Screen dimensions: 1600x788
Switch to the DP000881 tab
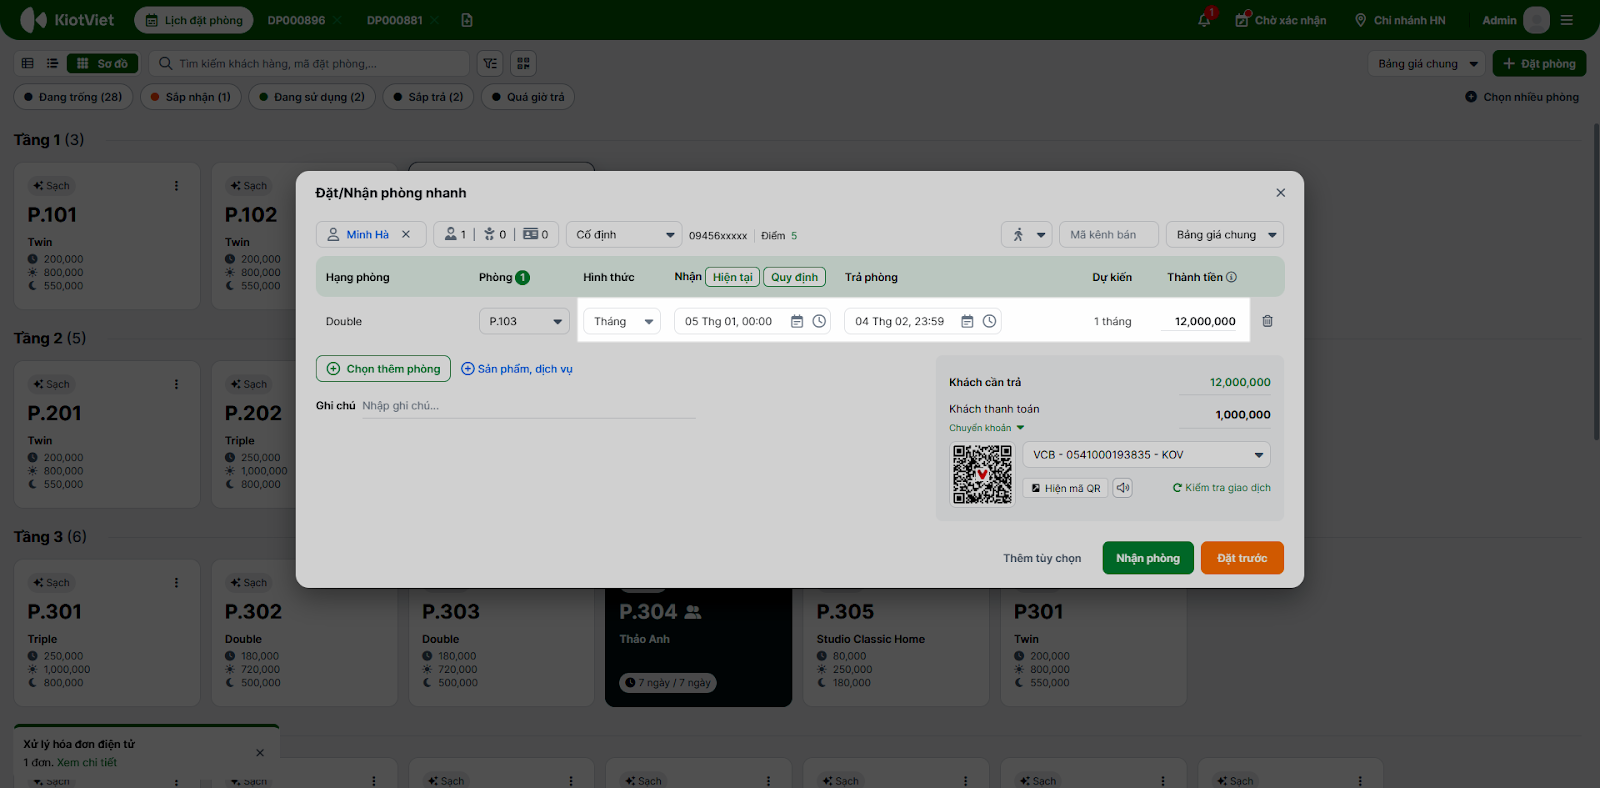click(x=395, y=20)
